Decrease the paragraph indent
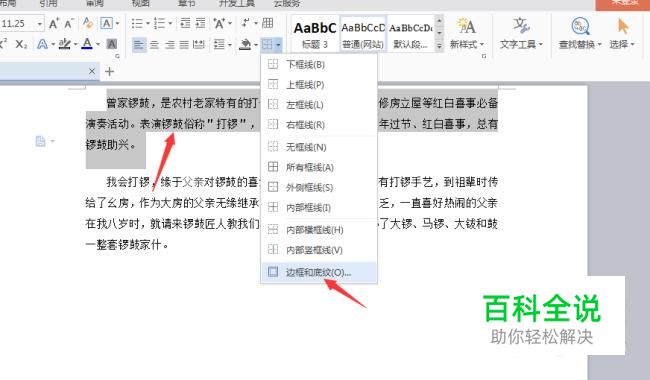This screenshot has height=380, width=650. coord(185,23)
